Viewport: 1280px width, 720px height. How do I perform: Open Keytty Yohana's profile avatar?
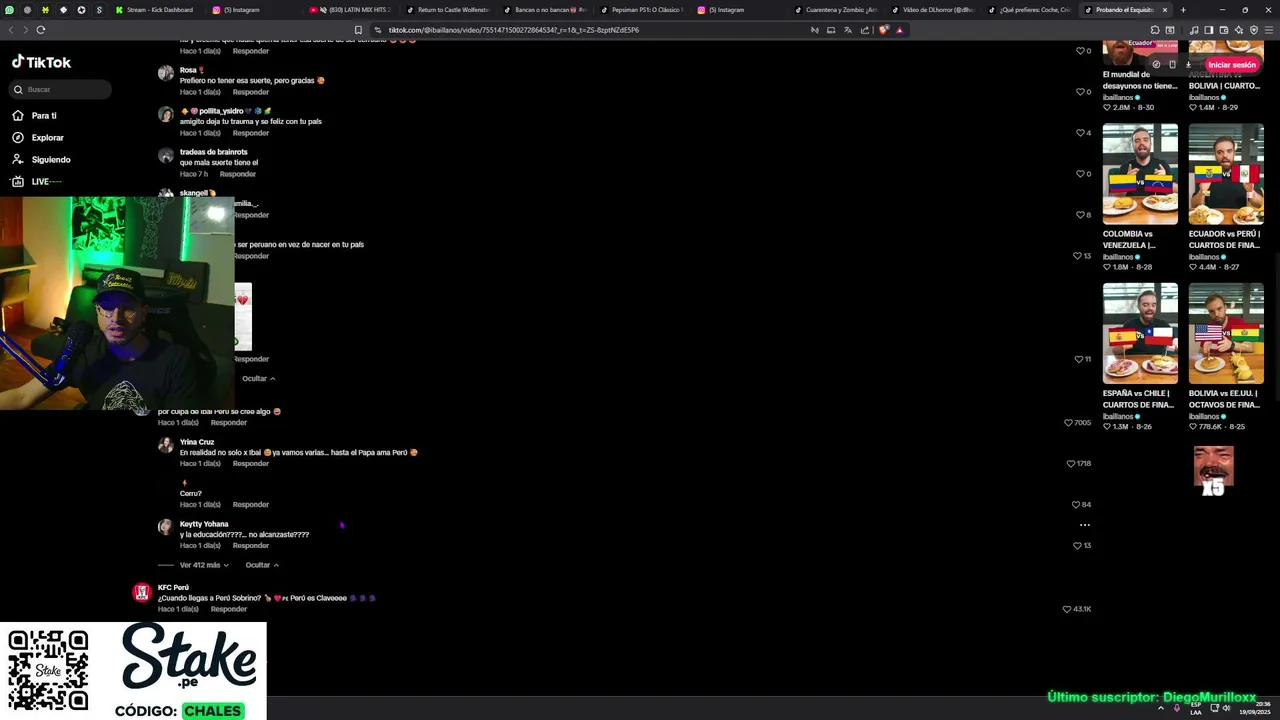click(165, 527)
